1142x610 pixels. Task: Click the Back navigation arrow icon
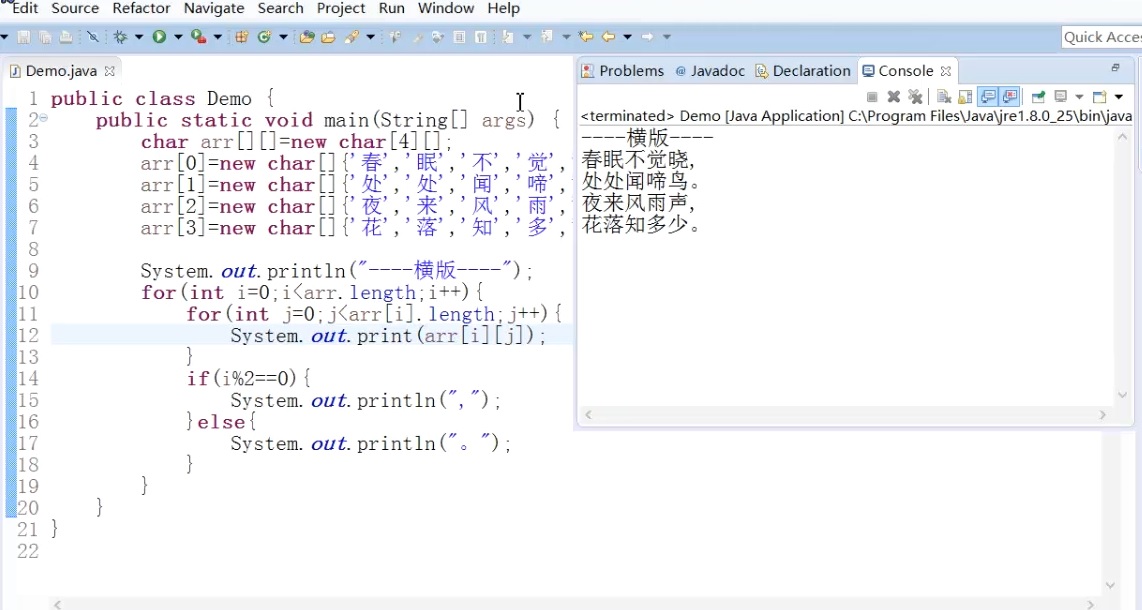[x=608, y=37]
